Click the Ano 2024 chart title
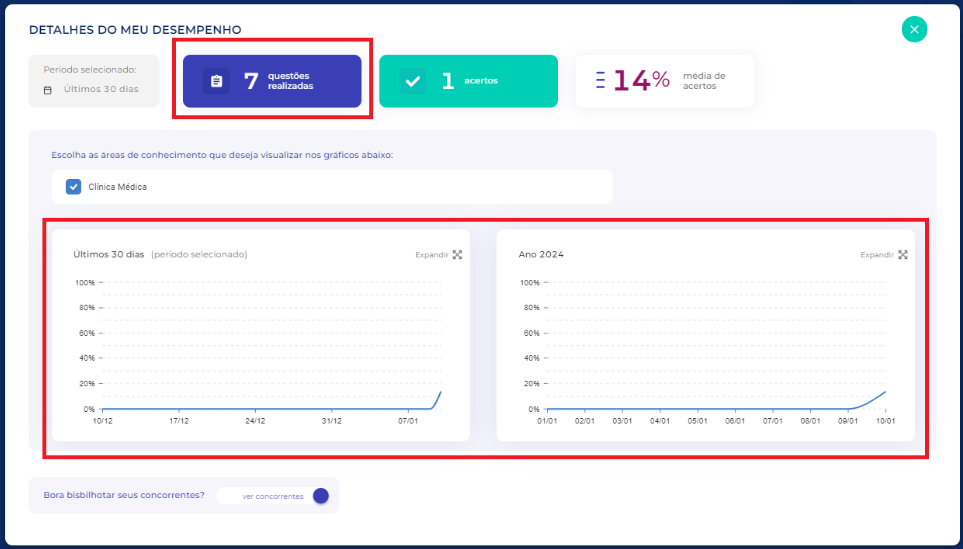Image resolution: width=963 pixels, height=549 pixels. pyautogui.click(x=541, y=254)
